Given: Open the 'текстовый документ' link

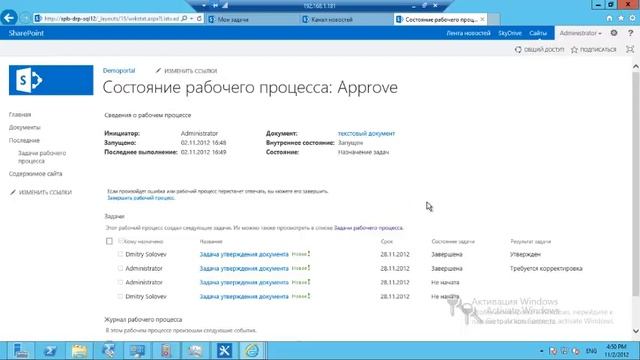Looking at the screenshot, I should pyautogui.click(x=366, y=133).
